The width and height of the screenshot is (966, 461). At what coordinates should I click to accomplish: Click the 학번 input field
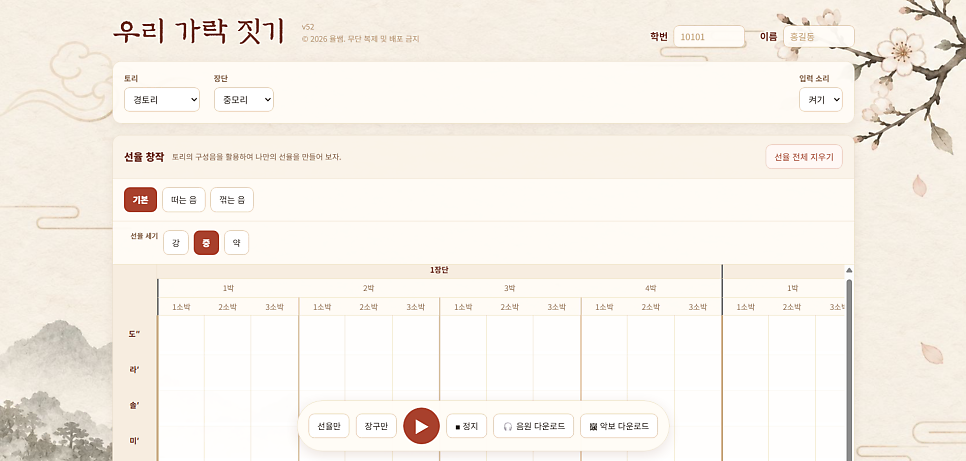click(x=709, y=36)
